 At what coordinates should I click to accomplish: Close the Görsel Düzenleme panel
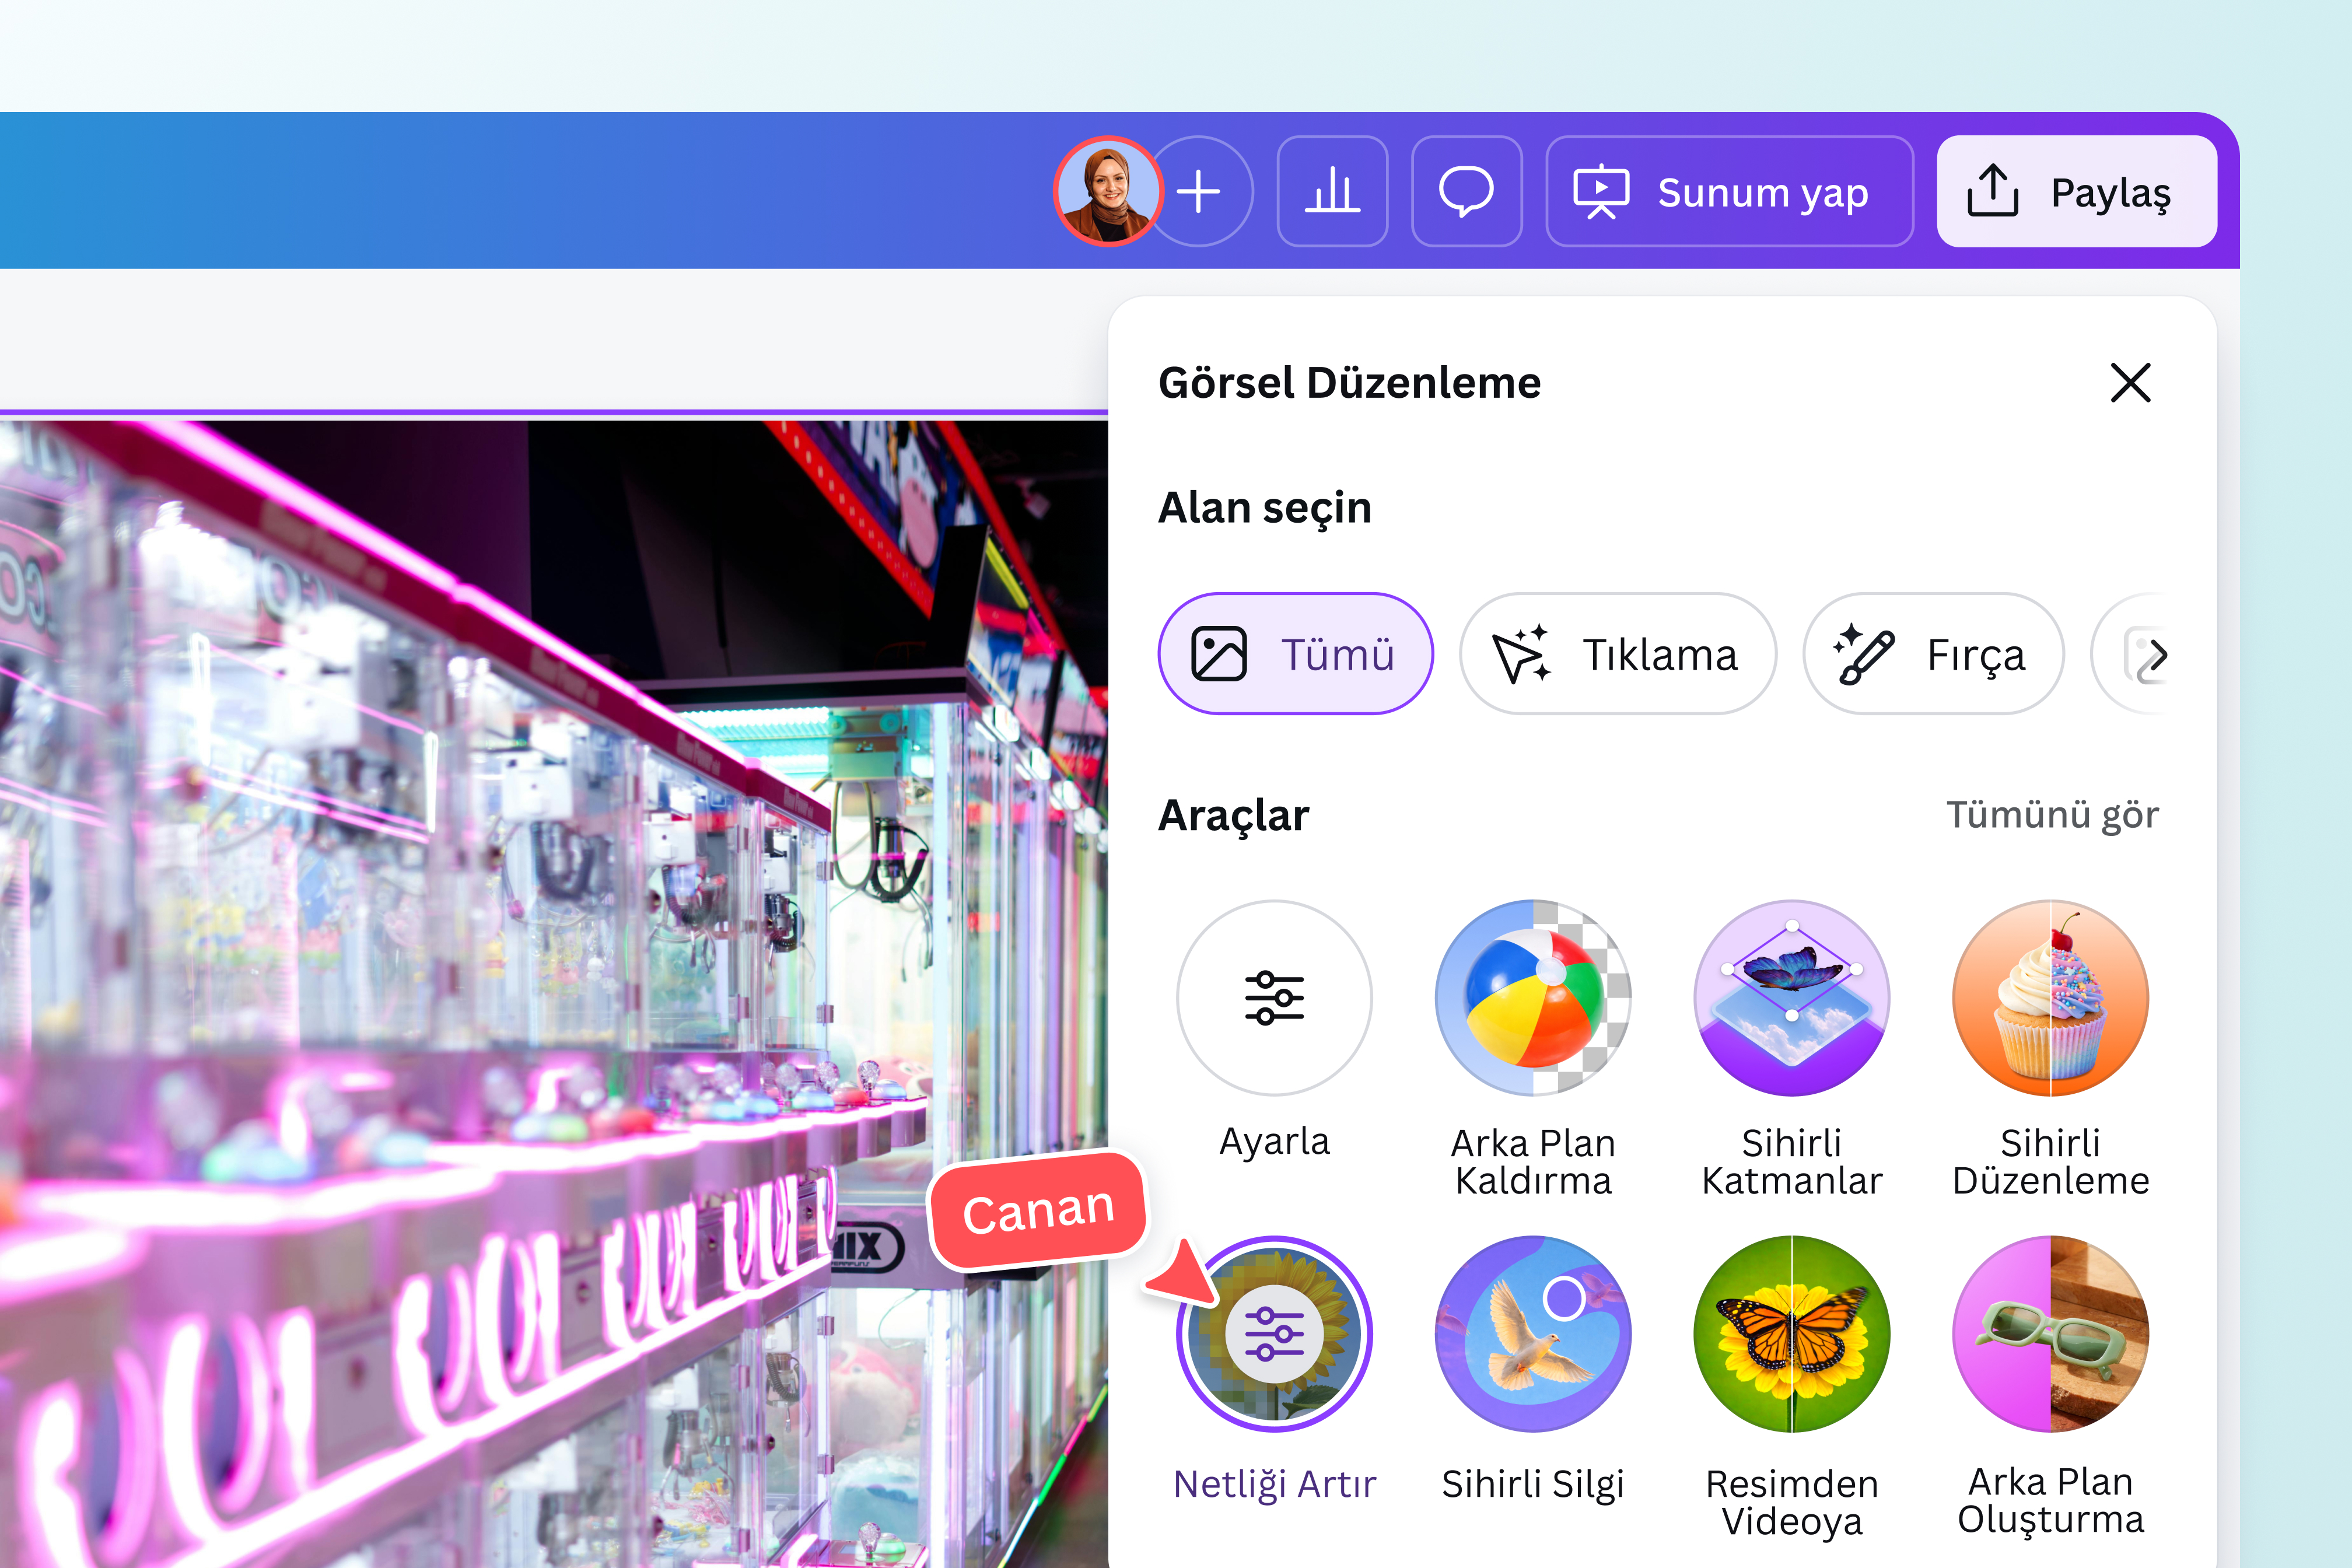tap(2130, 383)
